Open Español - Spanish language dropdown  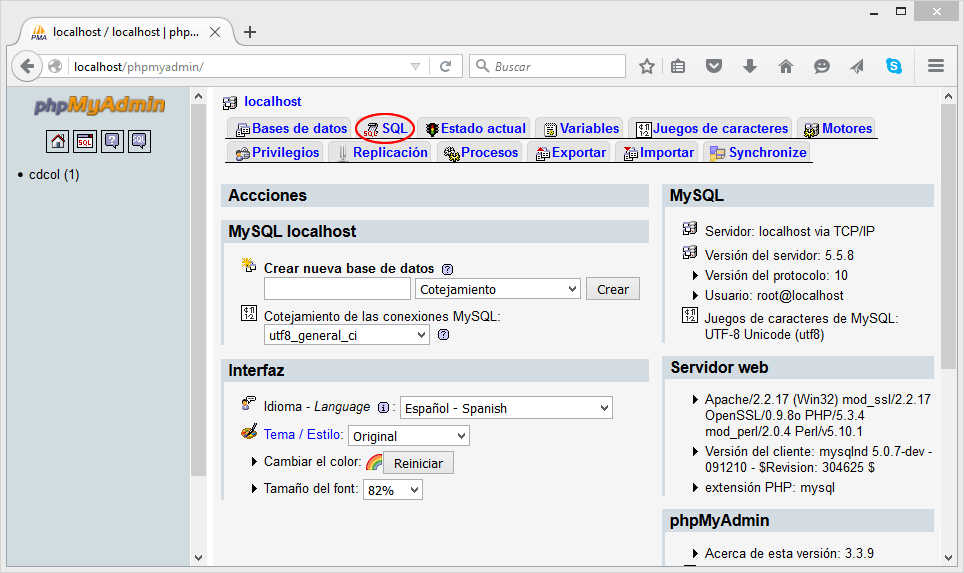[x=506, y=408]
